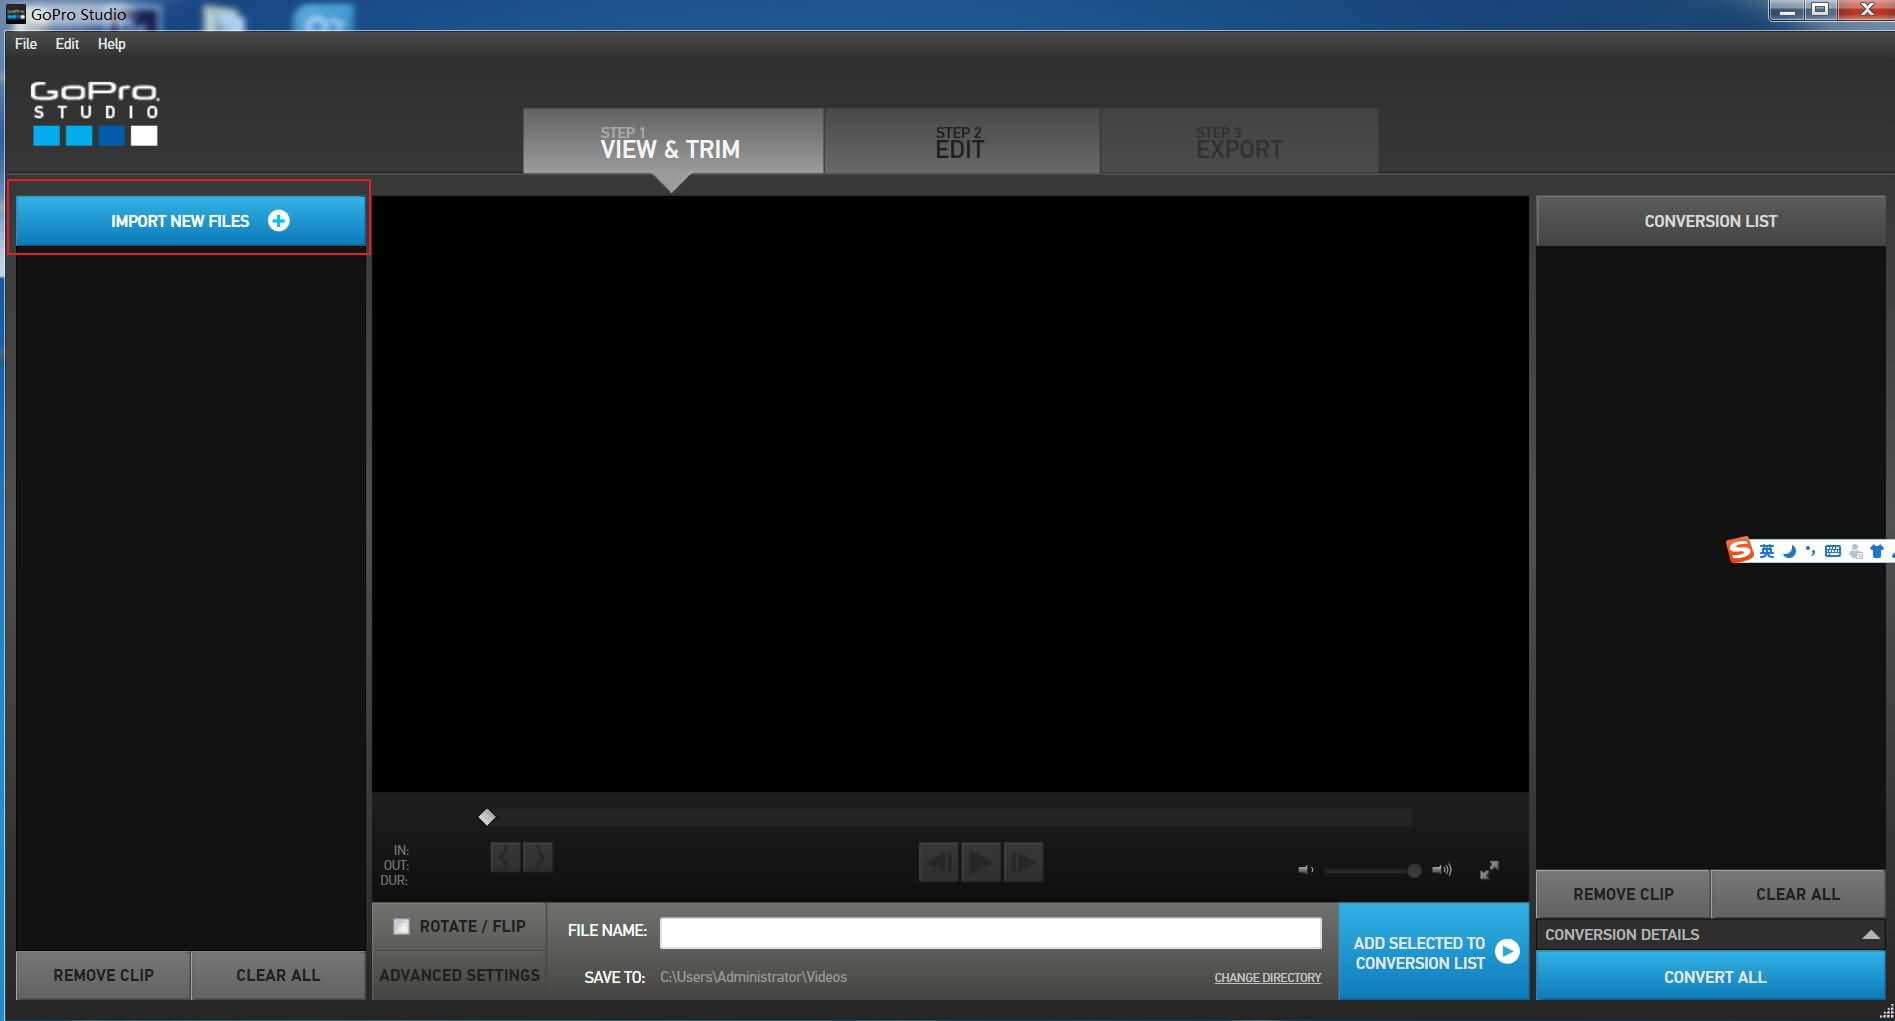The height and width of the screenshot is (1021, 1895).
Task: Open the File menu
Action: [x=26, y=44]
